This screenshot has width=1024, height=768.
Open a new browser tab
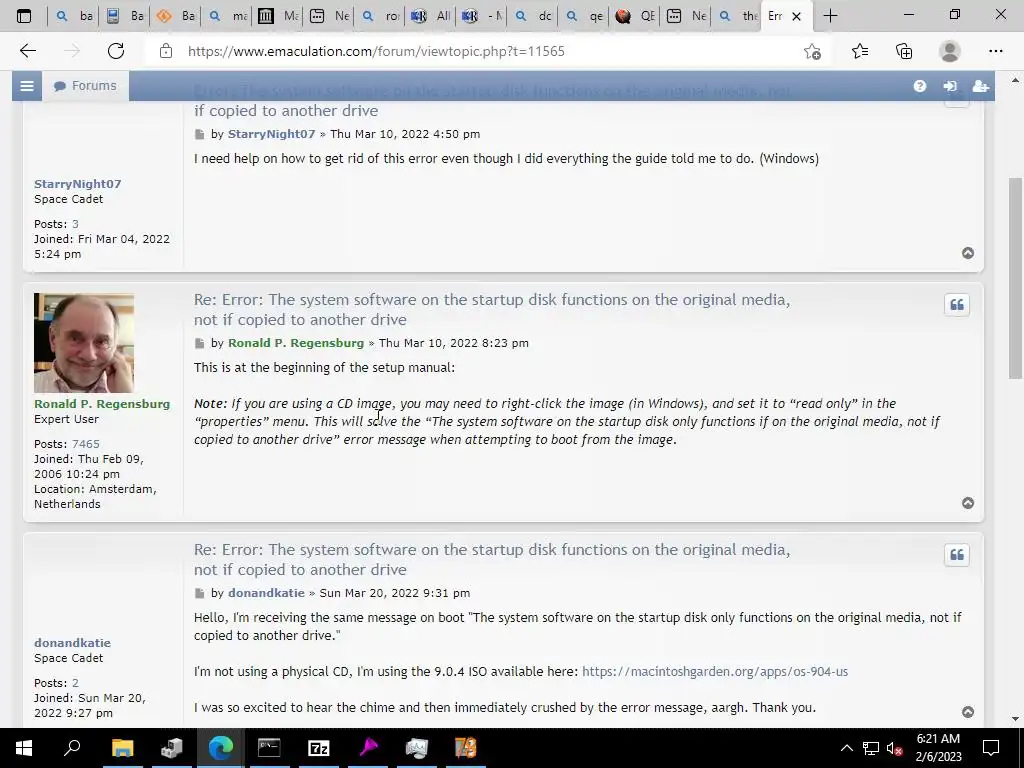click(830, 16)
